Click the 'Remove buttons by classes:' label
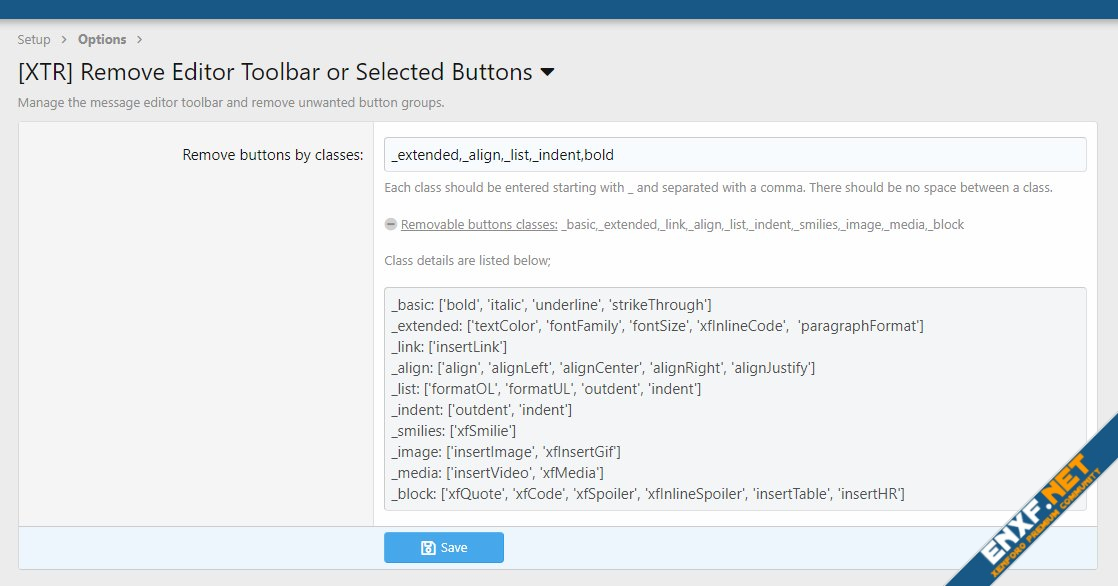This screenshot has width=1118, height=586. (x=272, y=155)
